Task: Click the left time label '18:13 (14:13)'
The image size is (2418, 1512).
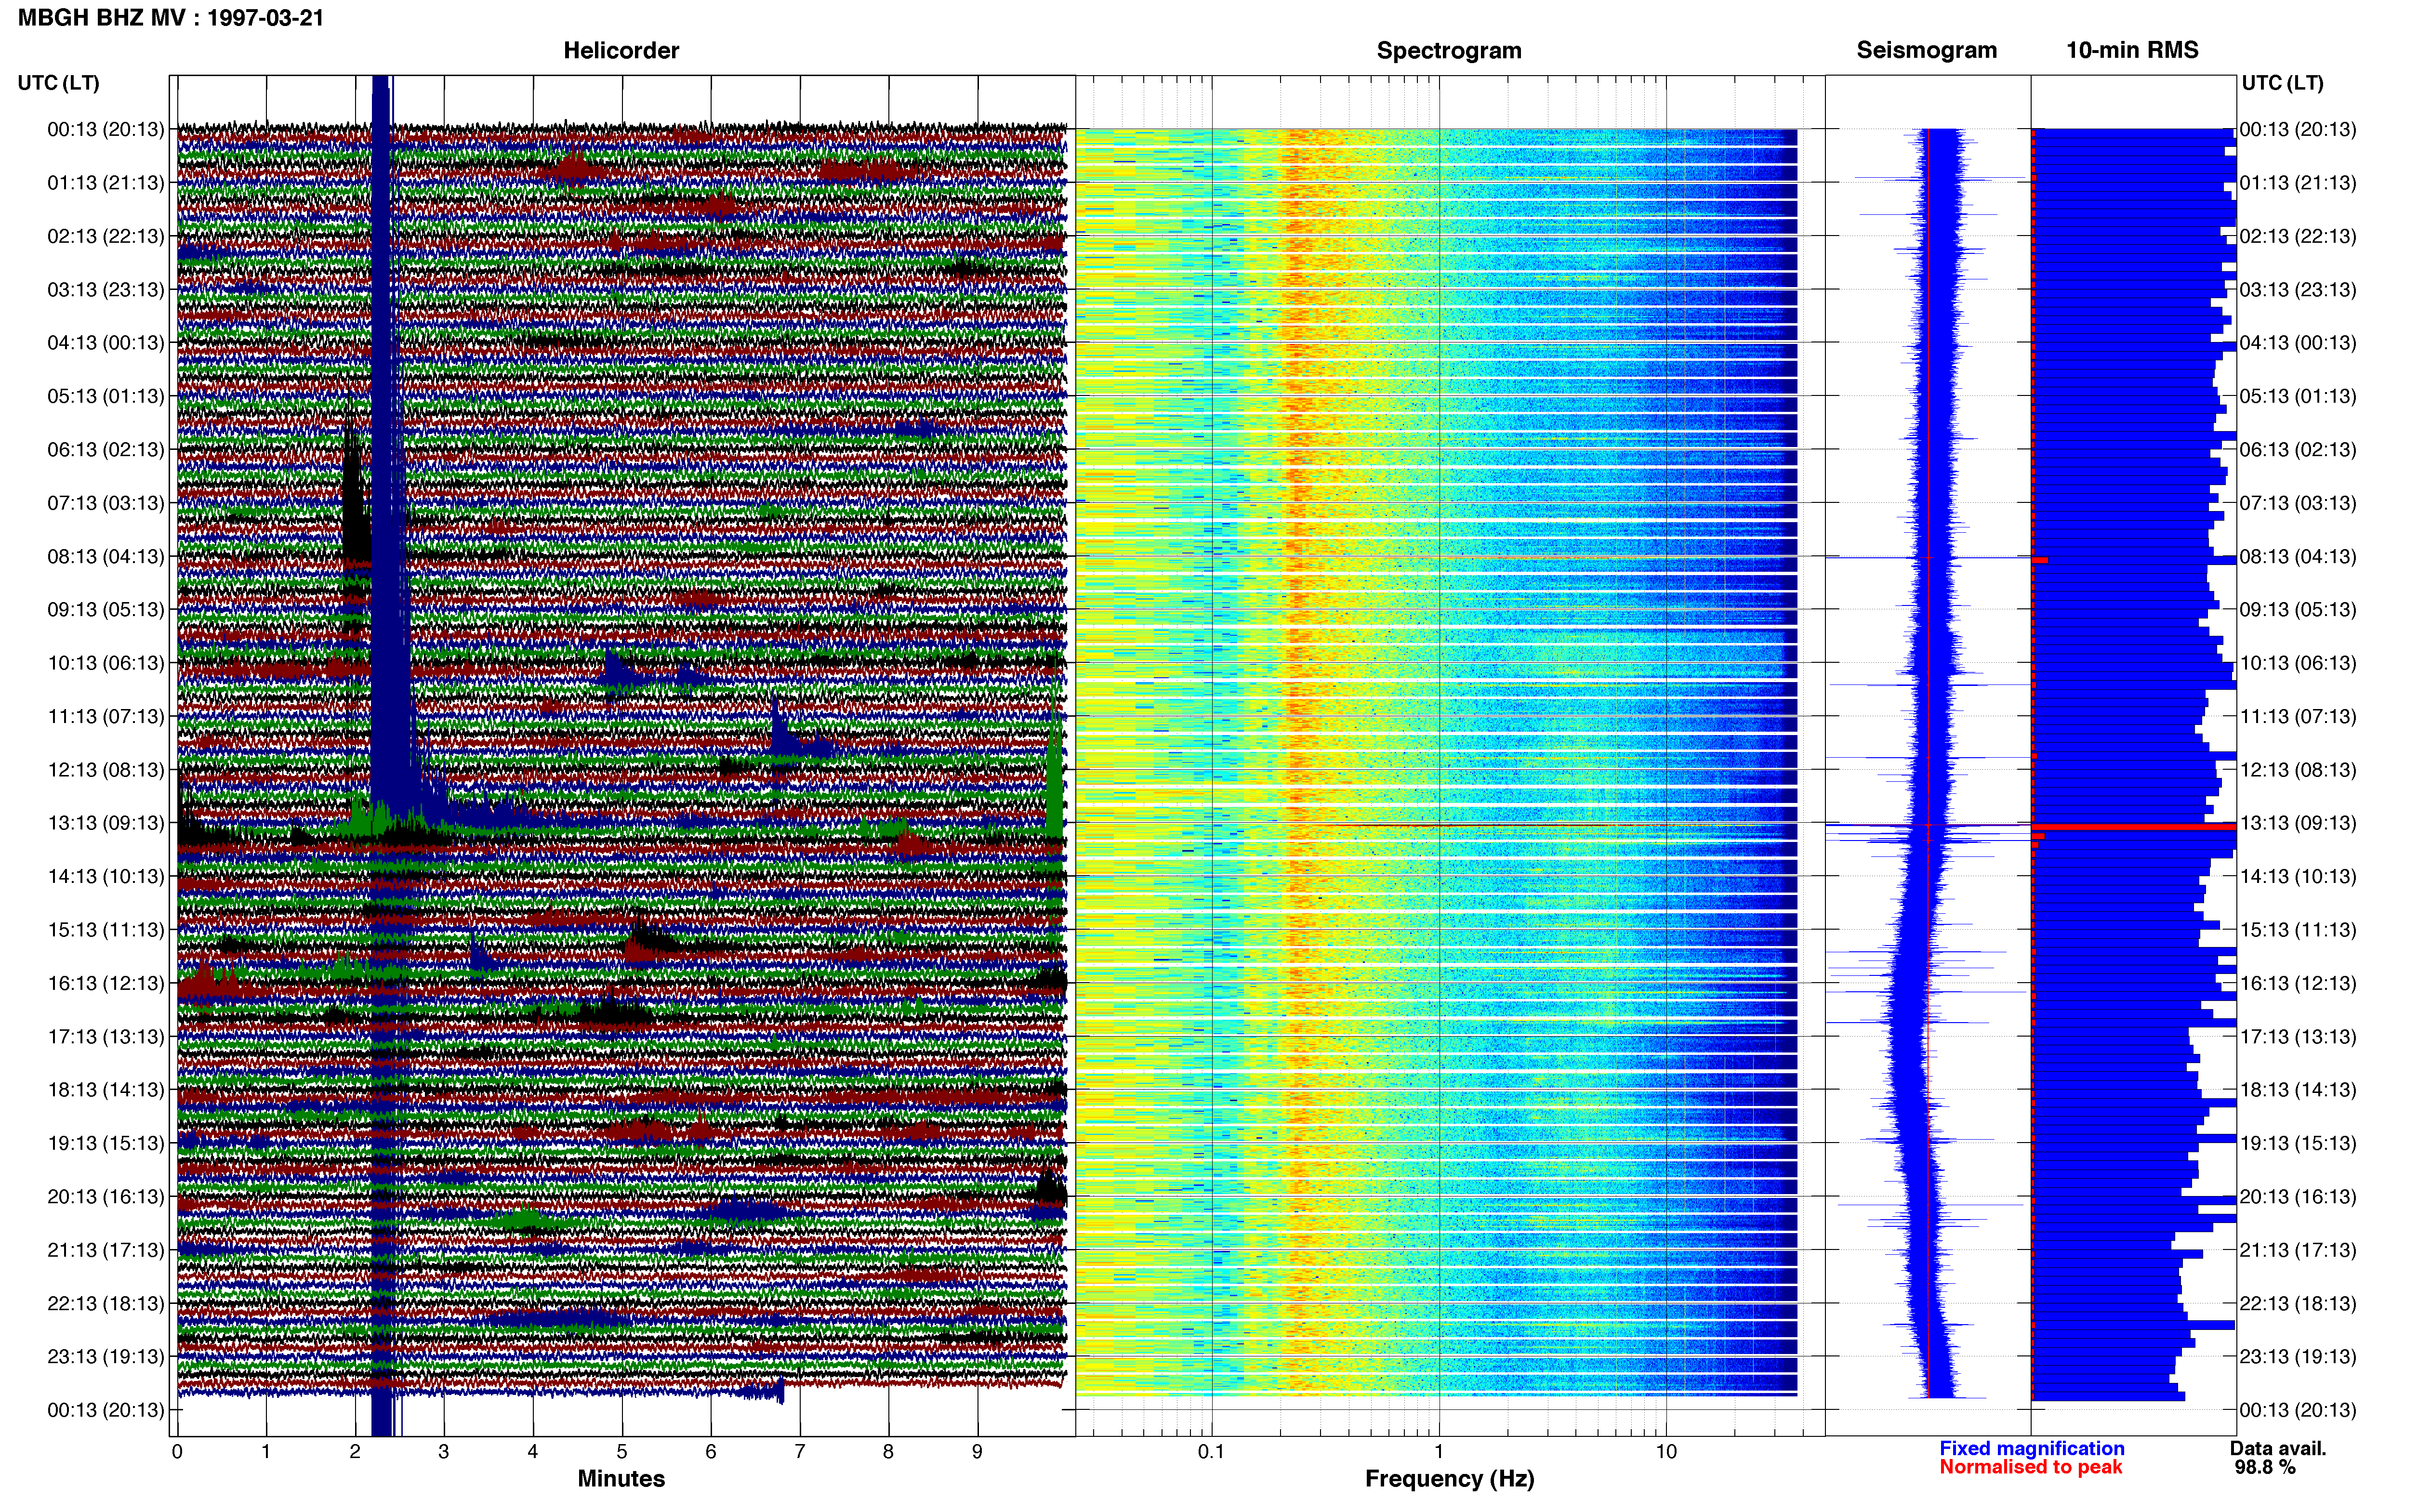Action: (106, 1090)
